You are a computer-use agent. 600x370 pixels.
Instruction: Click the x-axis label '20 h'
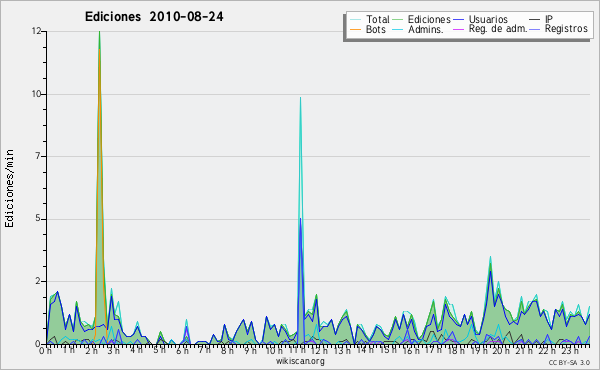(500, 350)
